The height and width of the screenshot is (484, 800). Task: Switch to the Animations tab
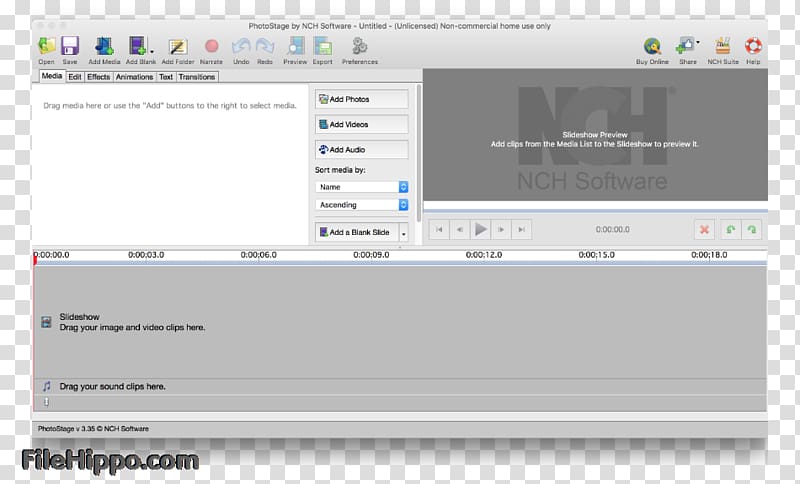point(134,77)
